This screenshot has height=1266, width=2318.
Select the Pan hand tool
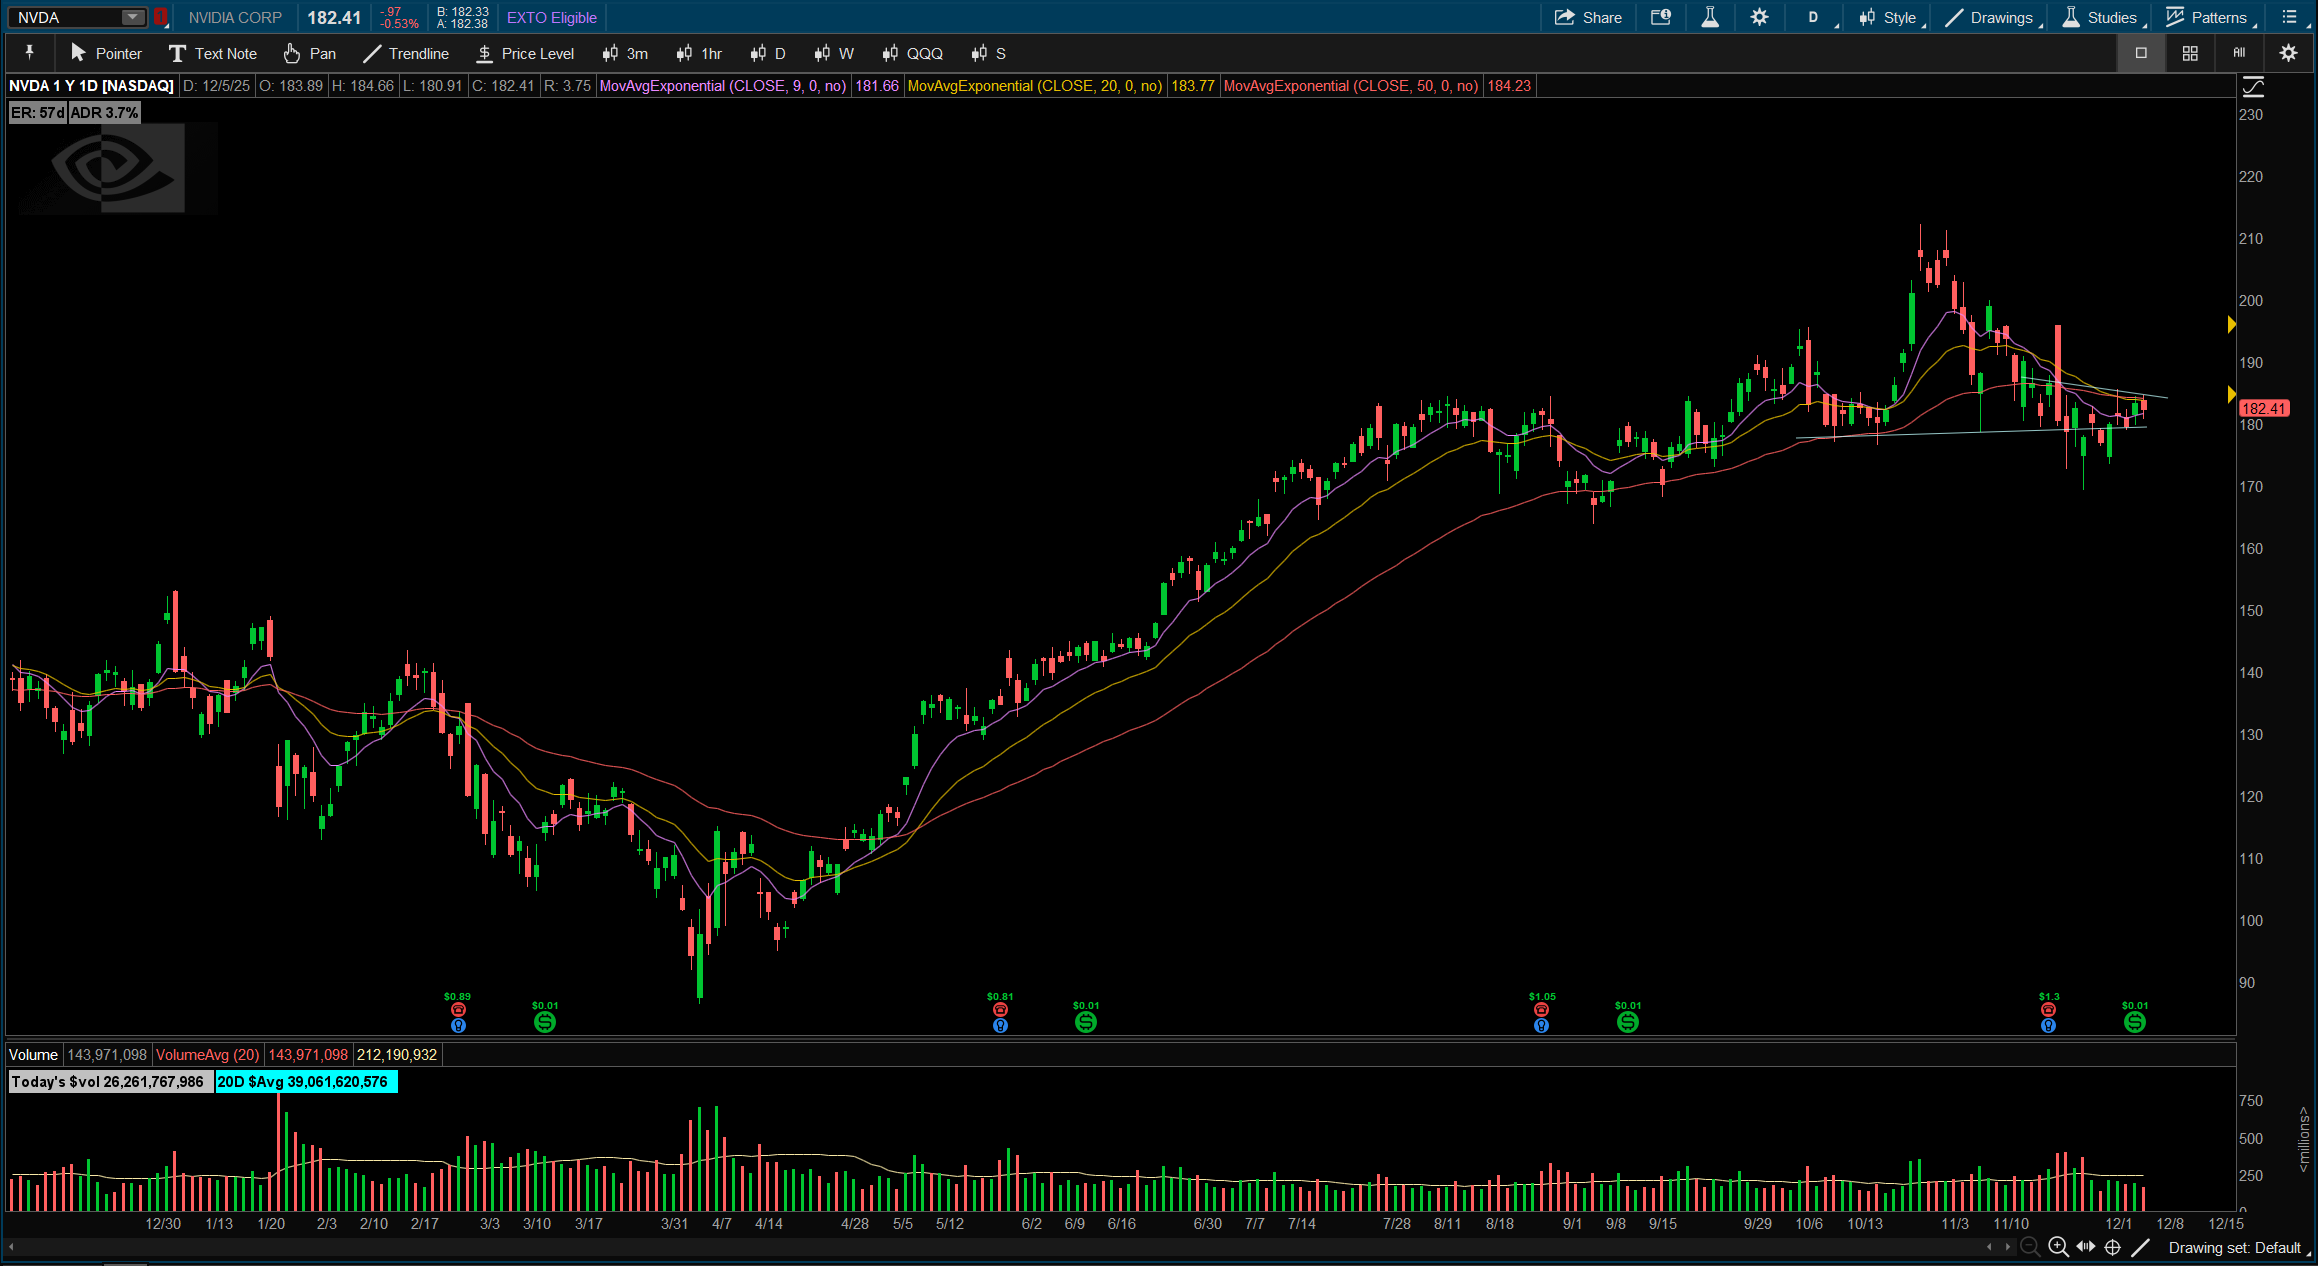click(309, 54)
